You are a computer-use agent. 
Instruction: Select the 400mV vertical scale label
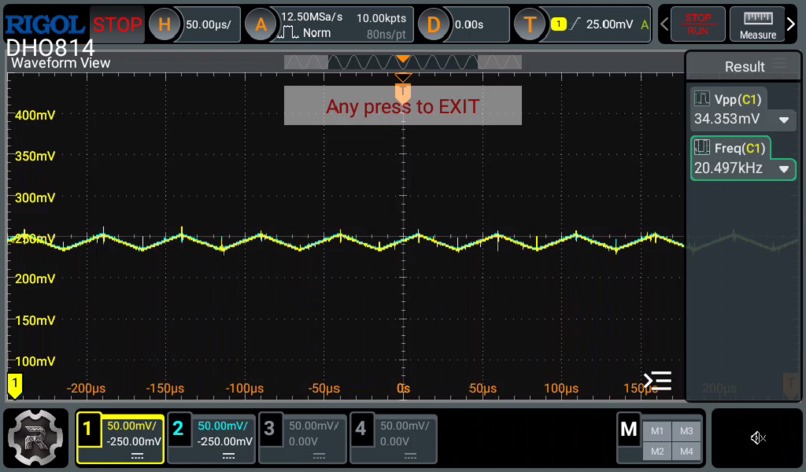point(34,115)
